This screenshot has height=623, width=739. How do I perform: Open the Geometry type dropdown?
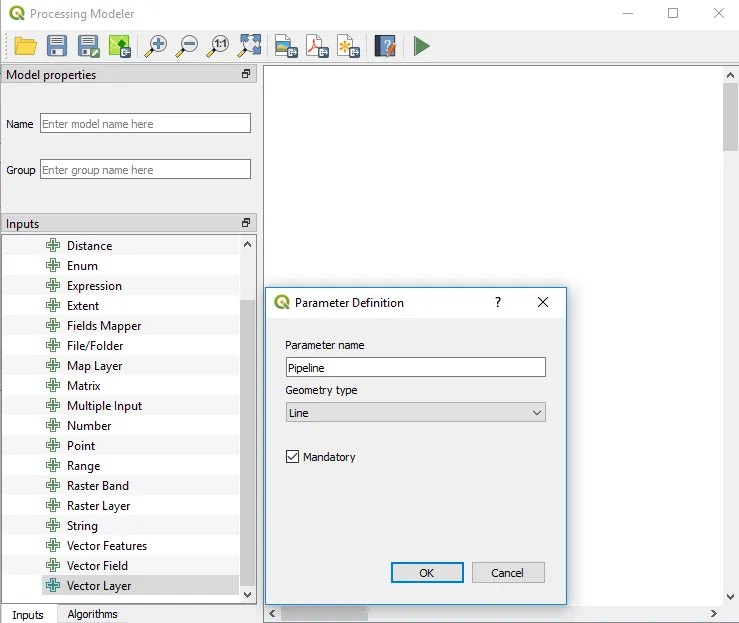(415, 412)
